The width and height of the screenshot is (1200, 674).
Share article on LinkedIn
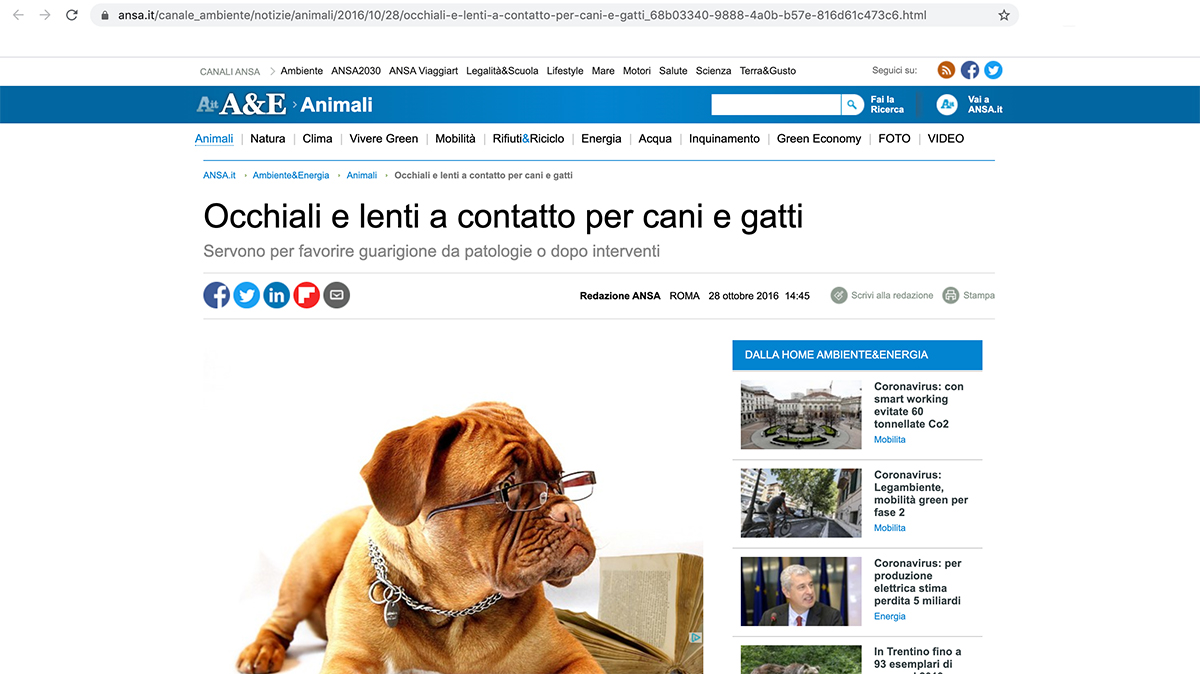pos(276,295)
